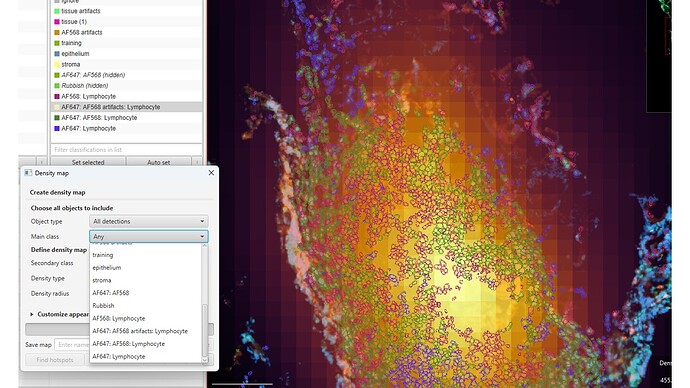The height and width of the screenshot is (388, 690).
Task: Select 'AF647: Lymphocyte' in class list
Action: (x=127, y=128)
